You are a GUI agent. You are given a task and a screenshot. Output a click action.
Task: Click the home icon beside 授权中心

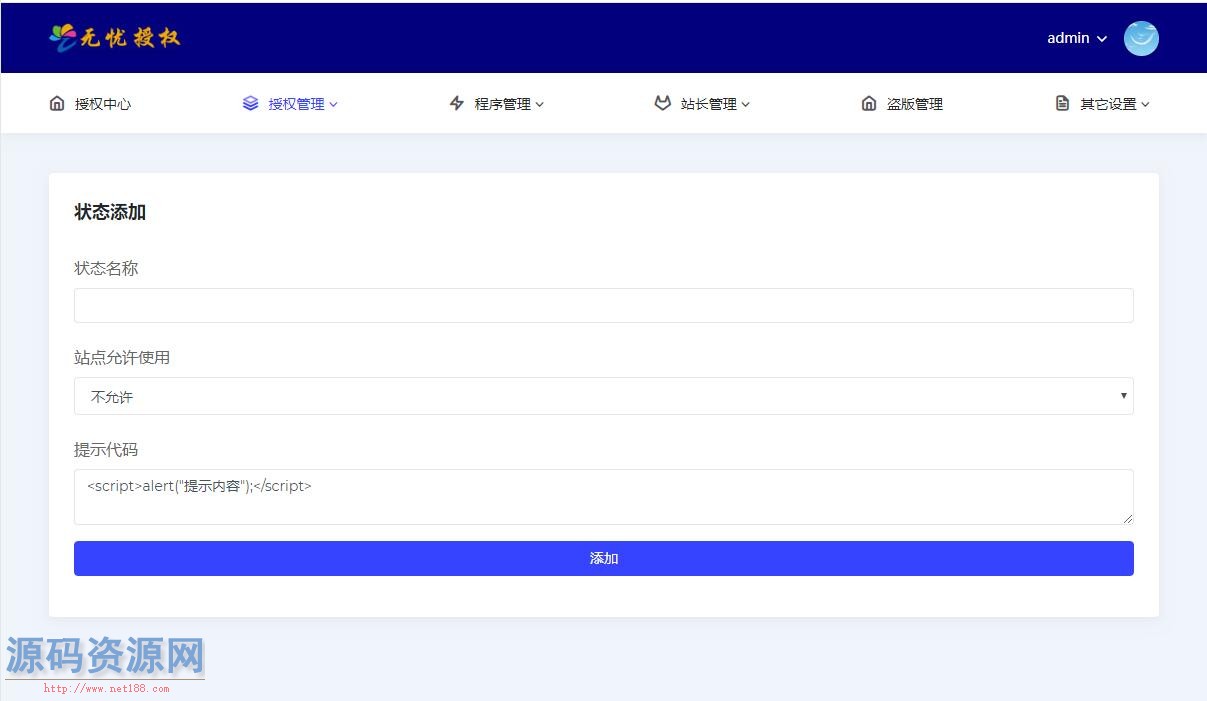coord(57,103)
